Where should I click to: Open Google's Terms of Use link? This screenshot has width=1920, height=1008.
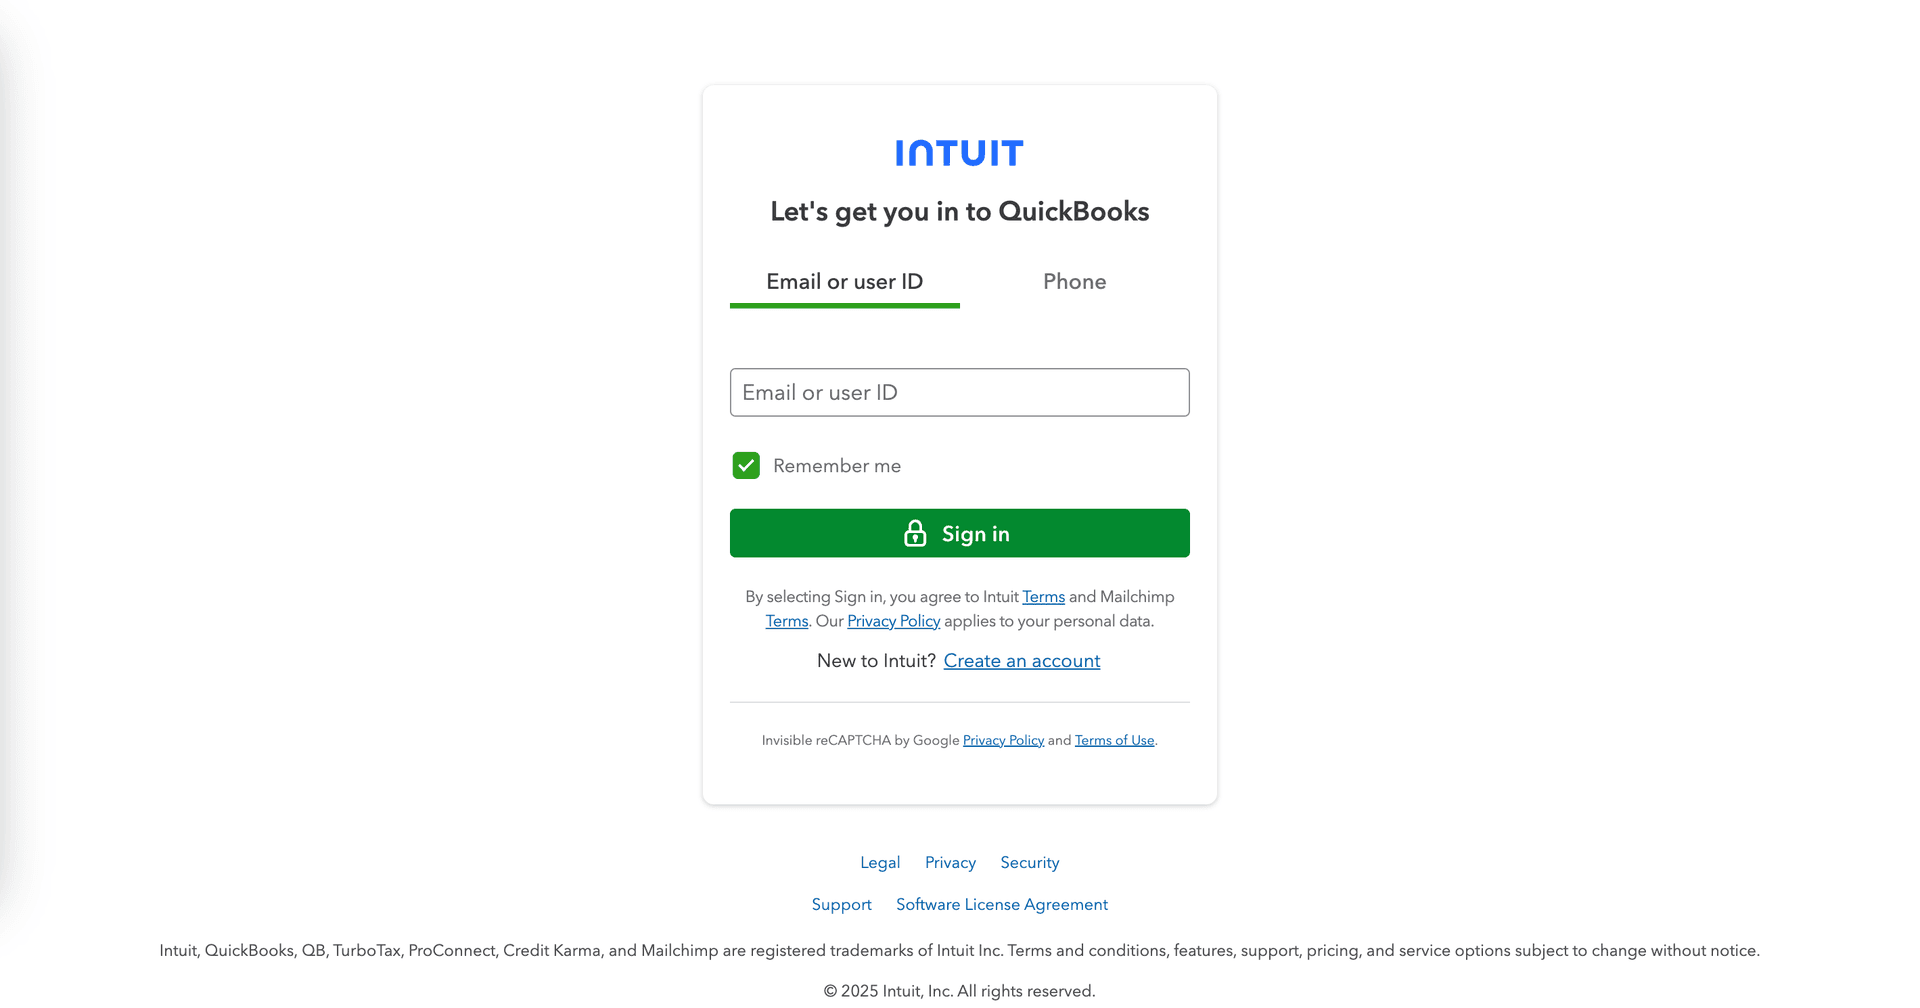click(x=1114, y=740)
